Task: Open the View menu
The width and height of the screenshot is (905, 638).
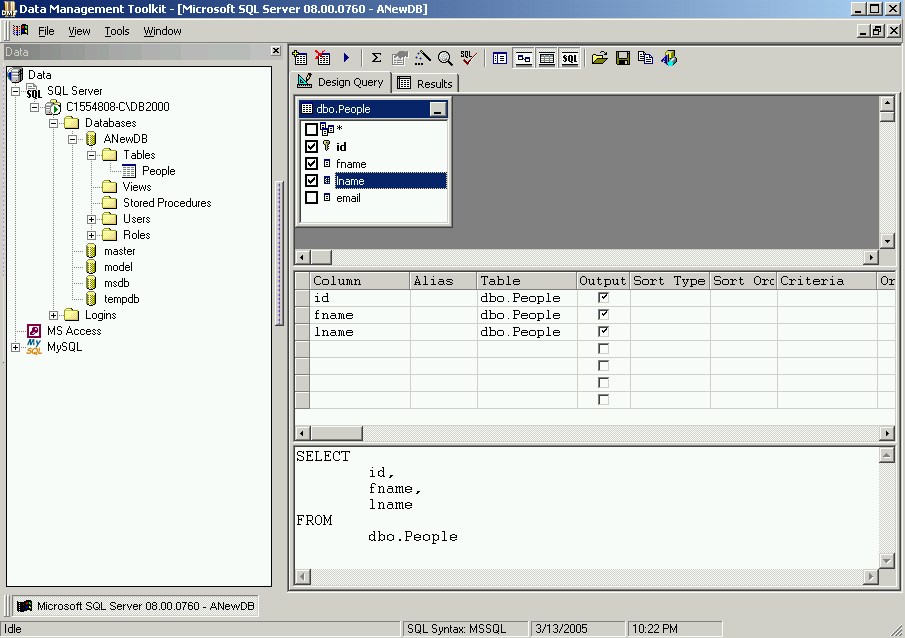Action: coord(79,31)
